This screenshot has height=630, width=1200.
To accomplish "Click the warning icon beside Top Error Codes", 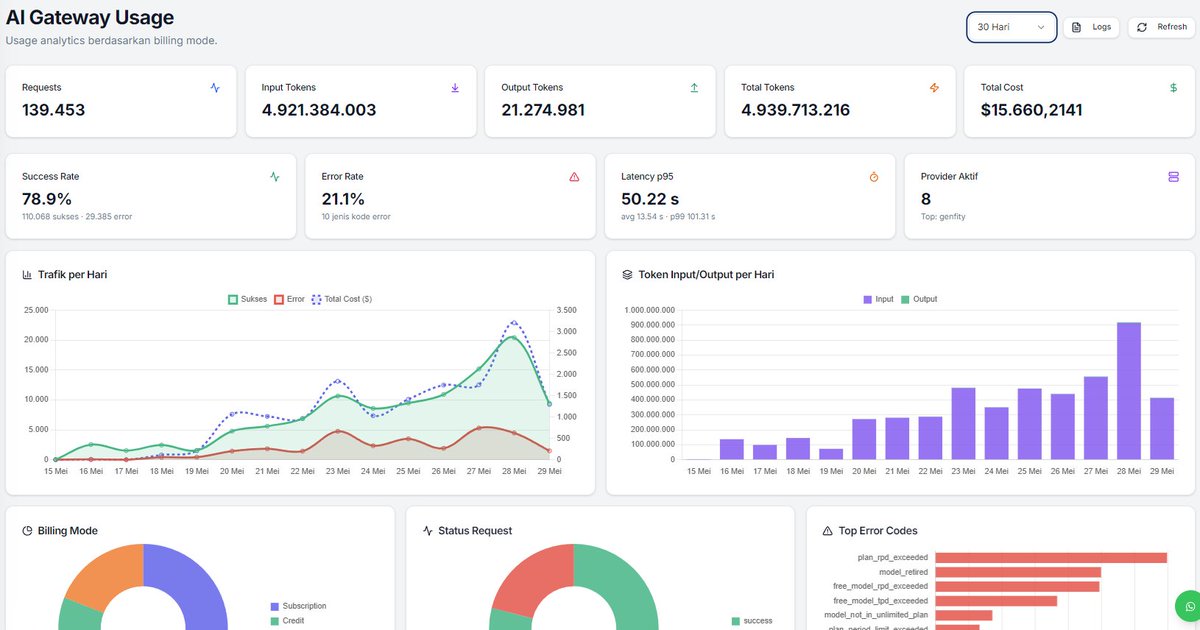I will [828, 531].
